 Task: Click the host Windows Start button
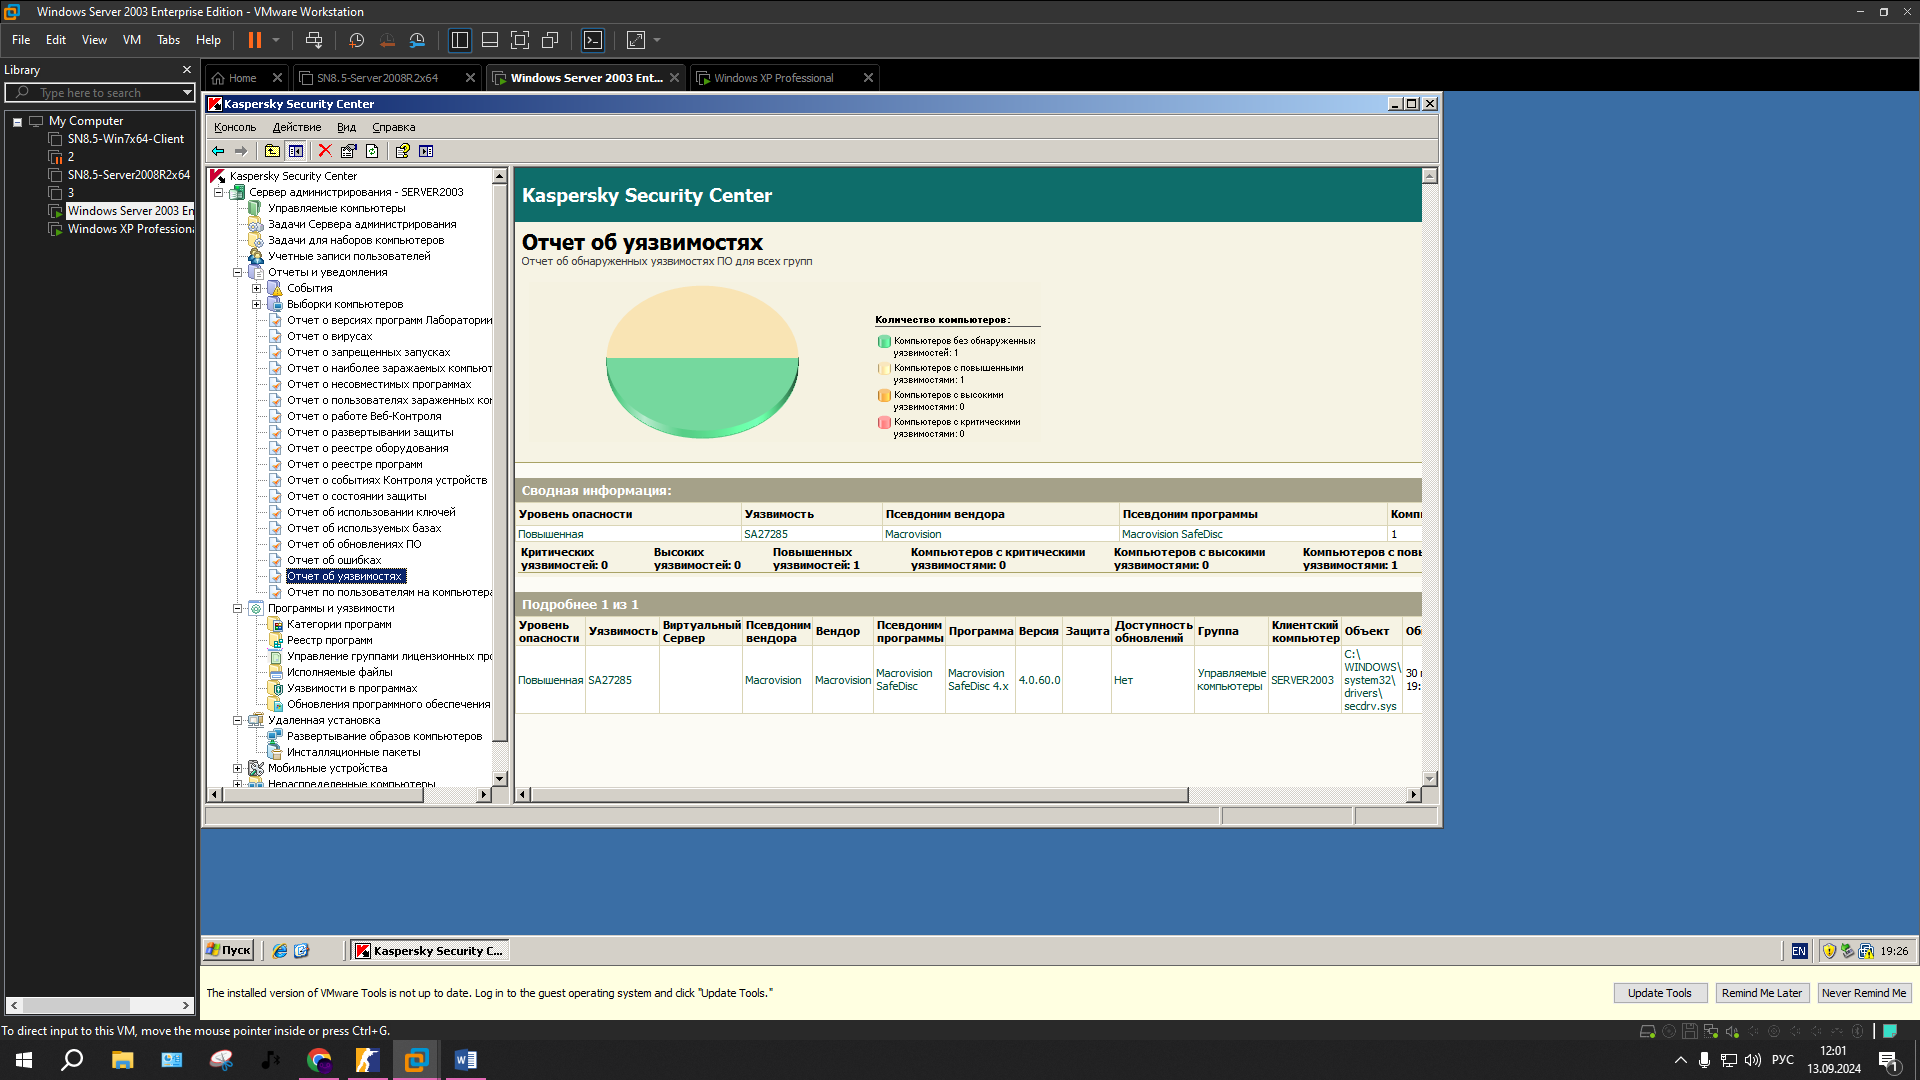tap(24, 1060)
